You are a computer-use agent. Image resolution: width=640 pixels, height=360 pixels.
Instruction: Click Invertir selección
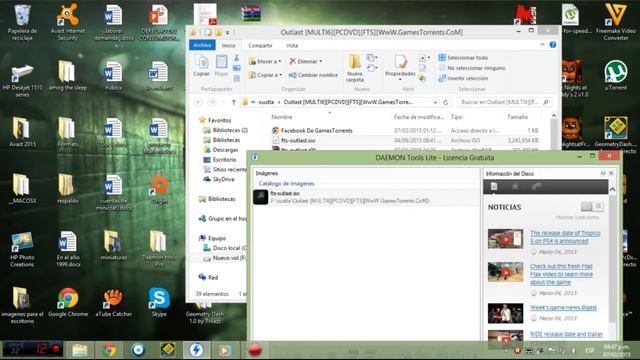pos(463,78)
